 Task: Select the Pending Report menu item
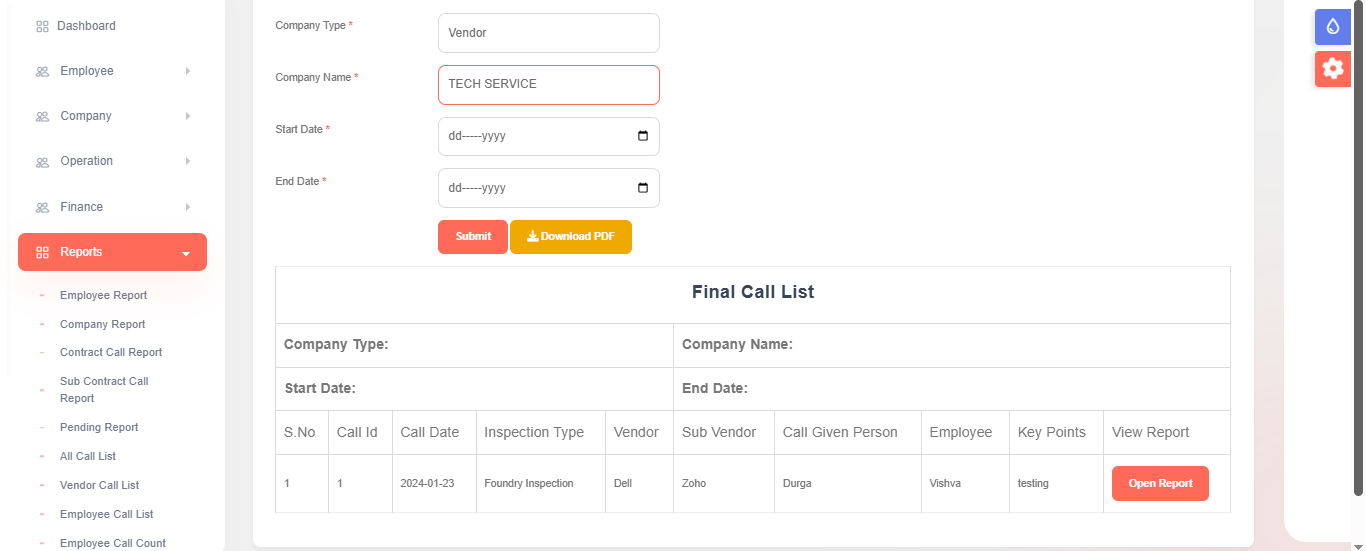99,427
